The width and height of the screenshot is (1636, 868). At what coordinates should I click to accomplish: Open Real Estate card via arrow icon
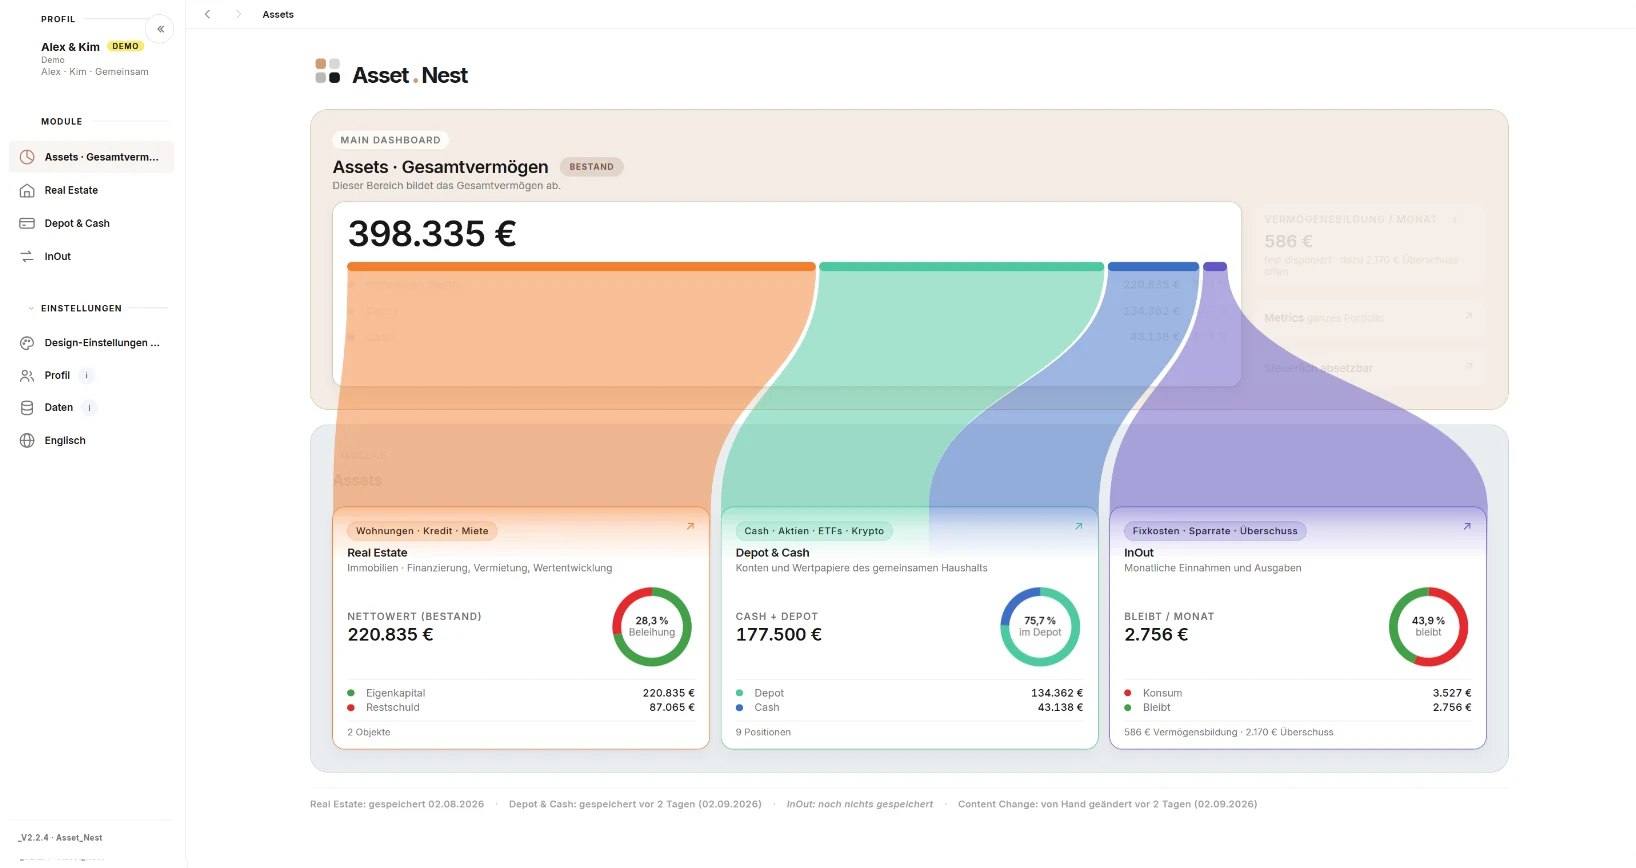690,526
